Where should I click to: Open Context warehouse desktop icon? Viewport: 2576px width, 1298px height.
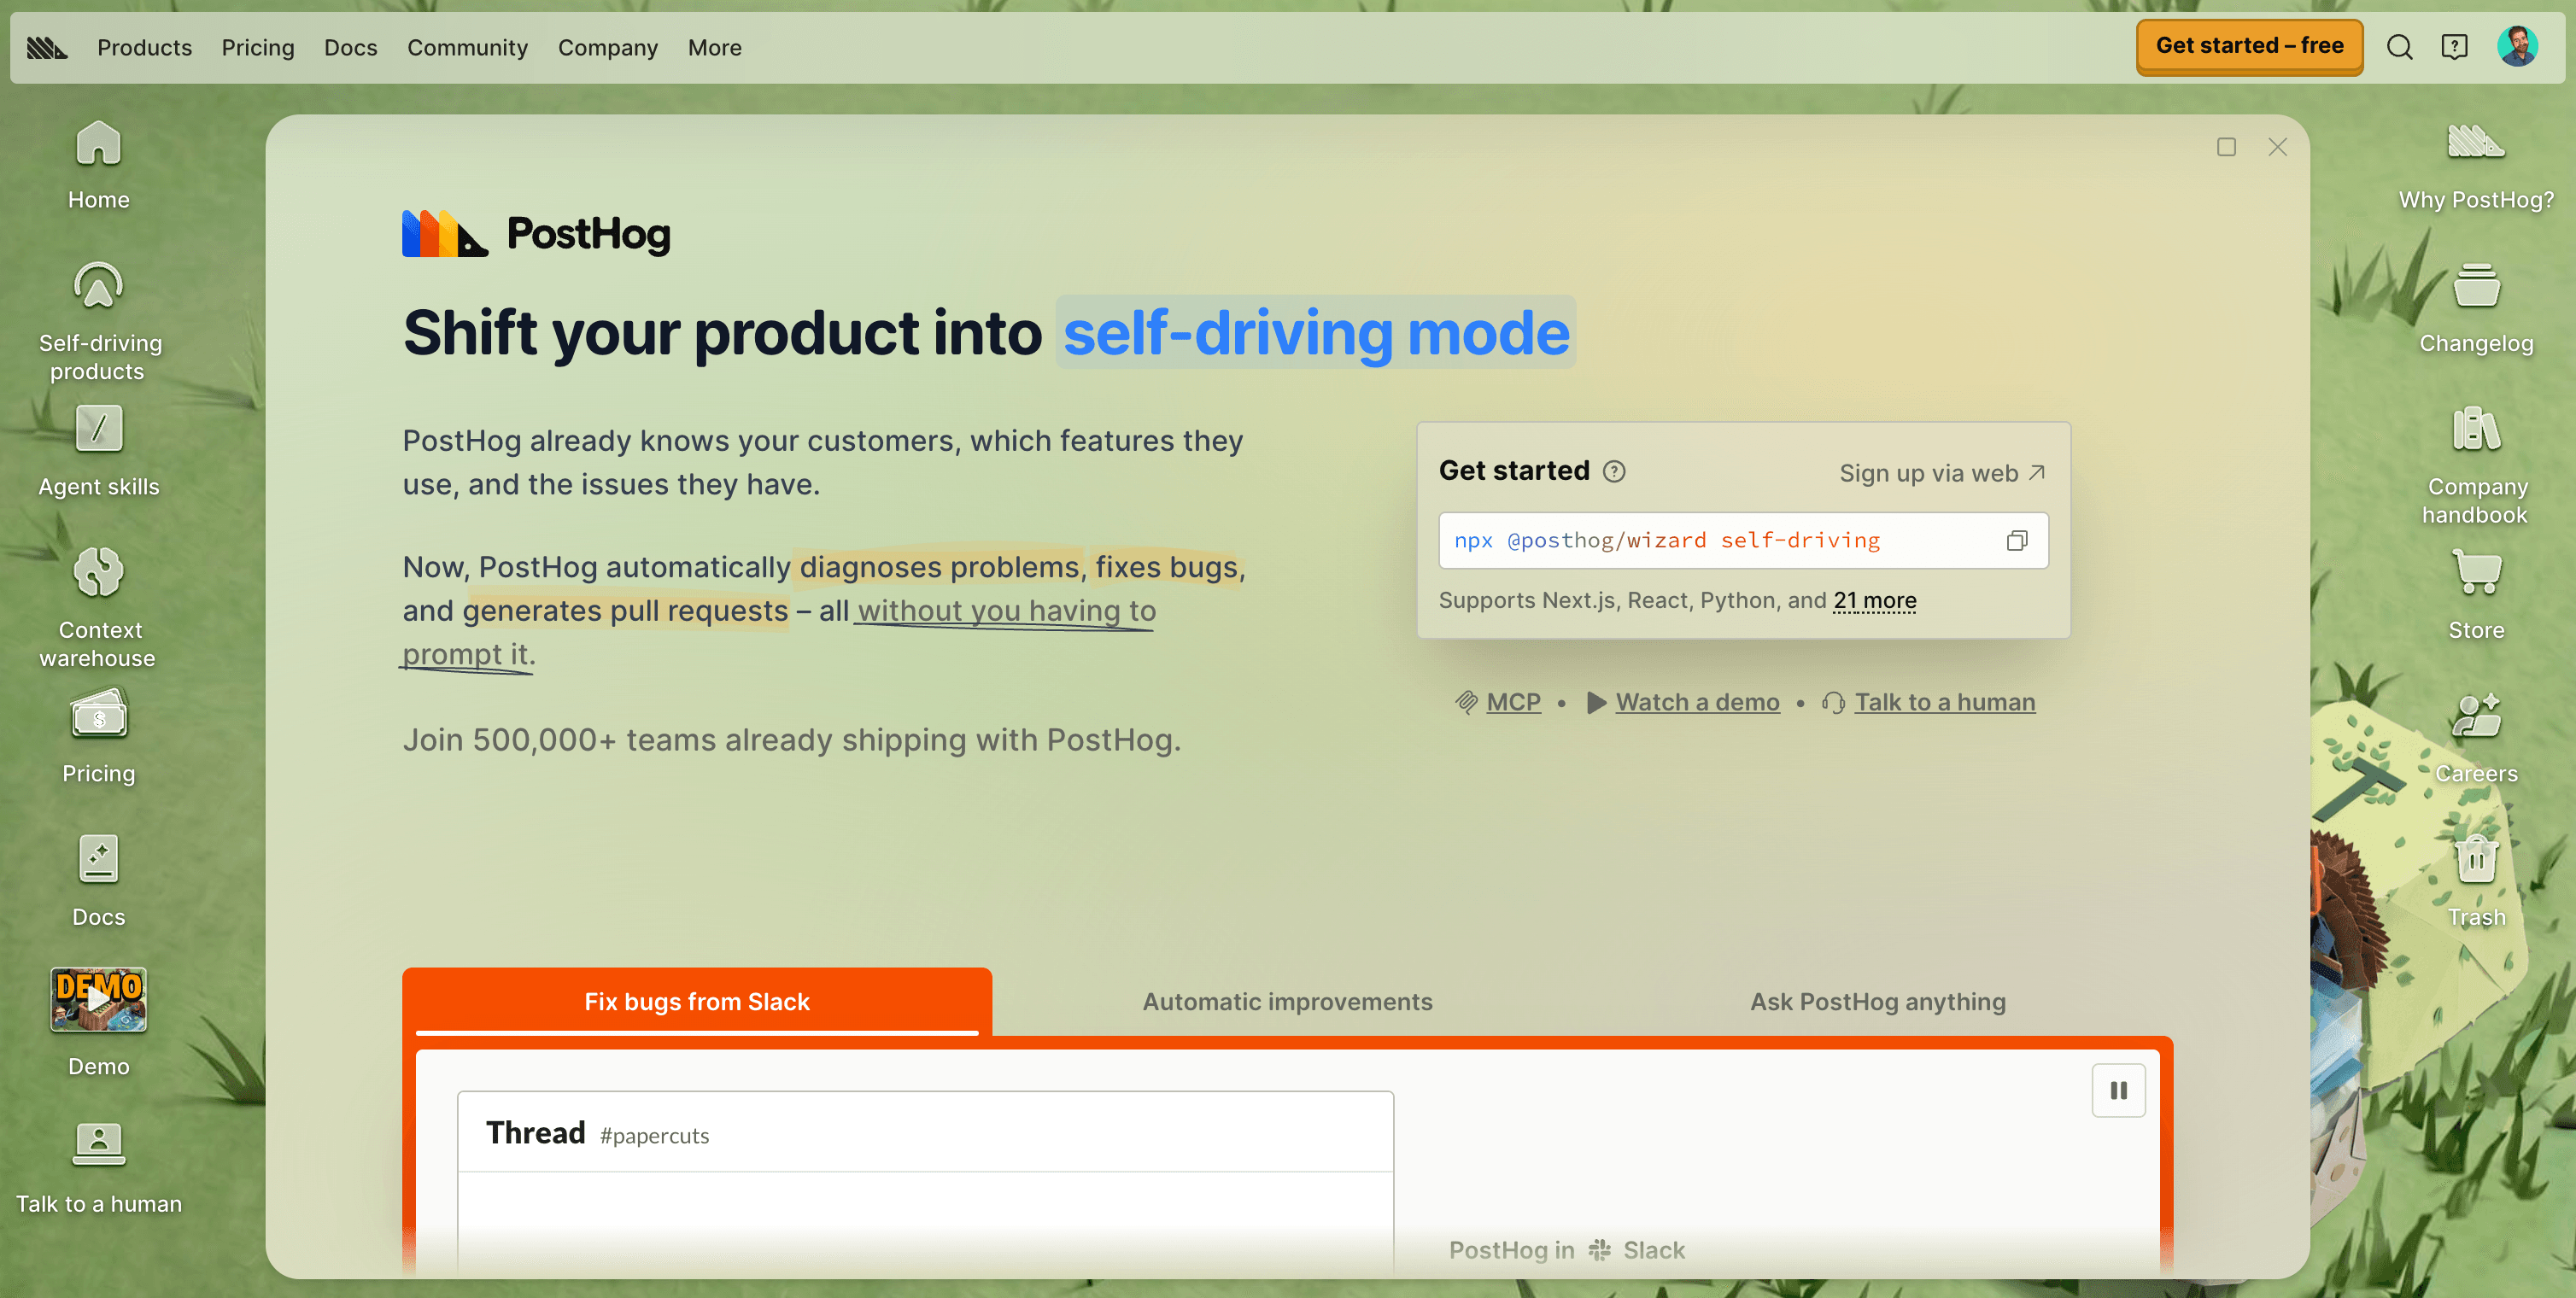98,608
